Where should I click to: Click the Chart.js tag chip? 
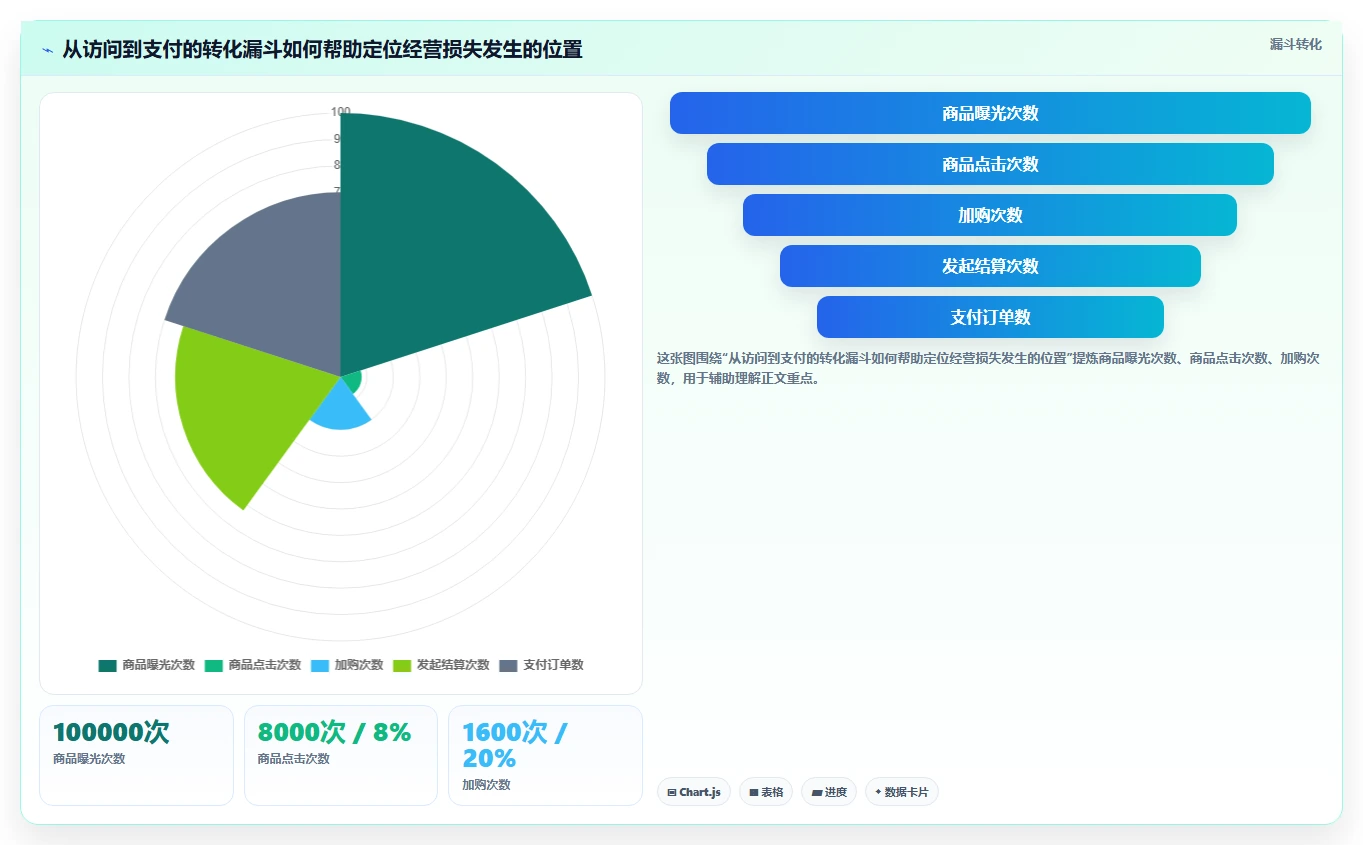[x=694, y=792]
